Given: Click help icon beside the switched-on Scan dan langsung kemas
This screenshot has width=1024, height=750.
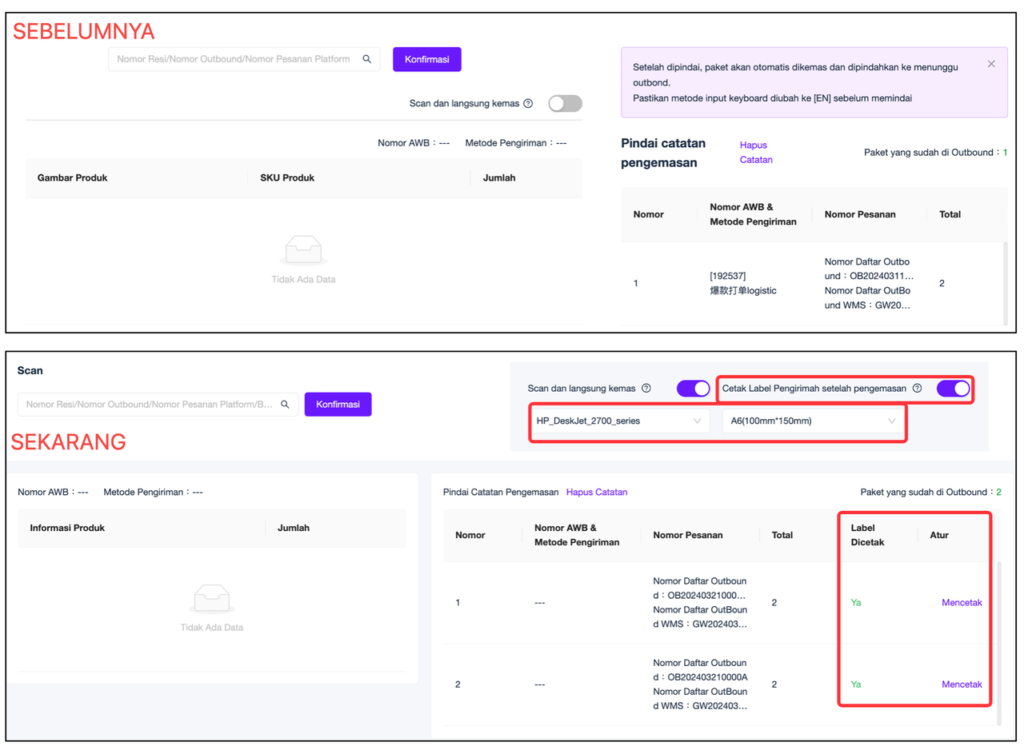Looking at the screenshot, I should coord(646,388).
